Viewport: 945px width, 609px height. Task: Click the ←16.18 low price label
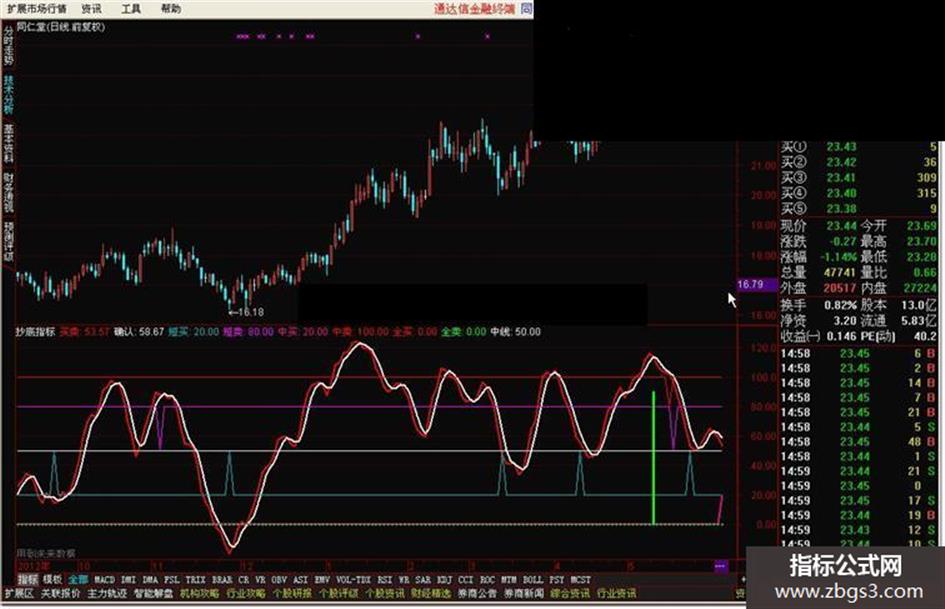coord(246,312)
